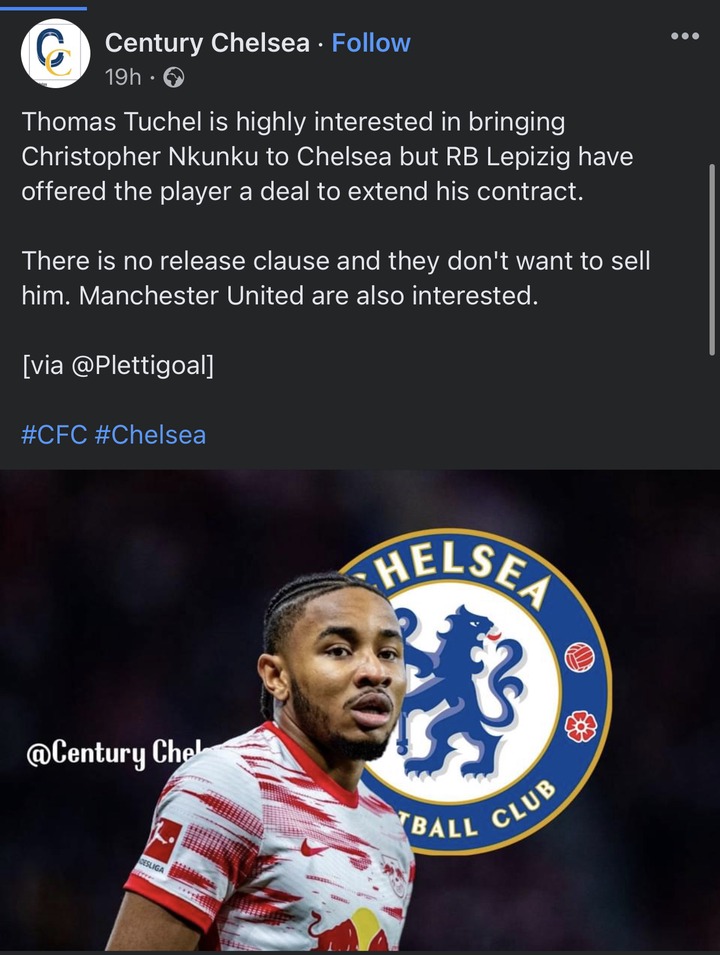Open the three-dot post options menu
Image resolution: width=720 pixels, height=955 pixels.
coord(685,36)
